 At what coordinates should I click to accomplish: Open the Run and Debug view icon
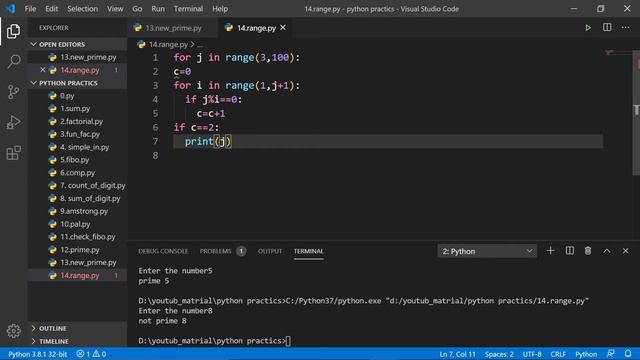pyautogui.click(x=13, y=122)
